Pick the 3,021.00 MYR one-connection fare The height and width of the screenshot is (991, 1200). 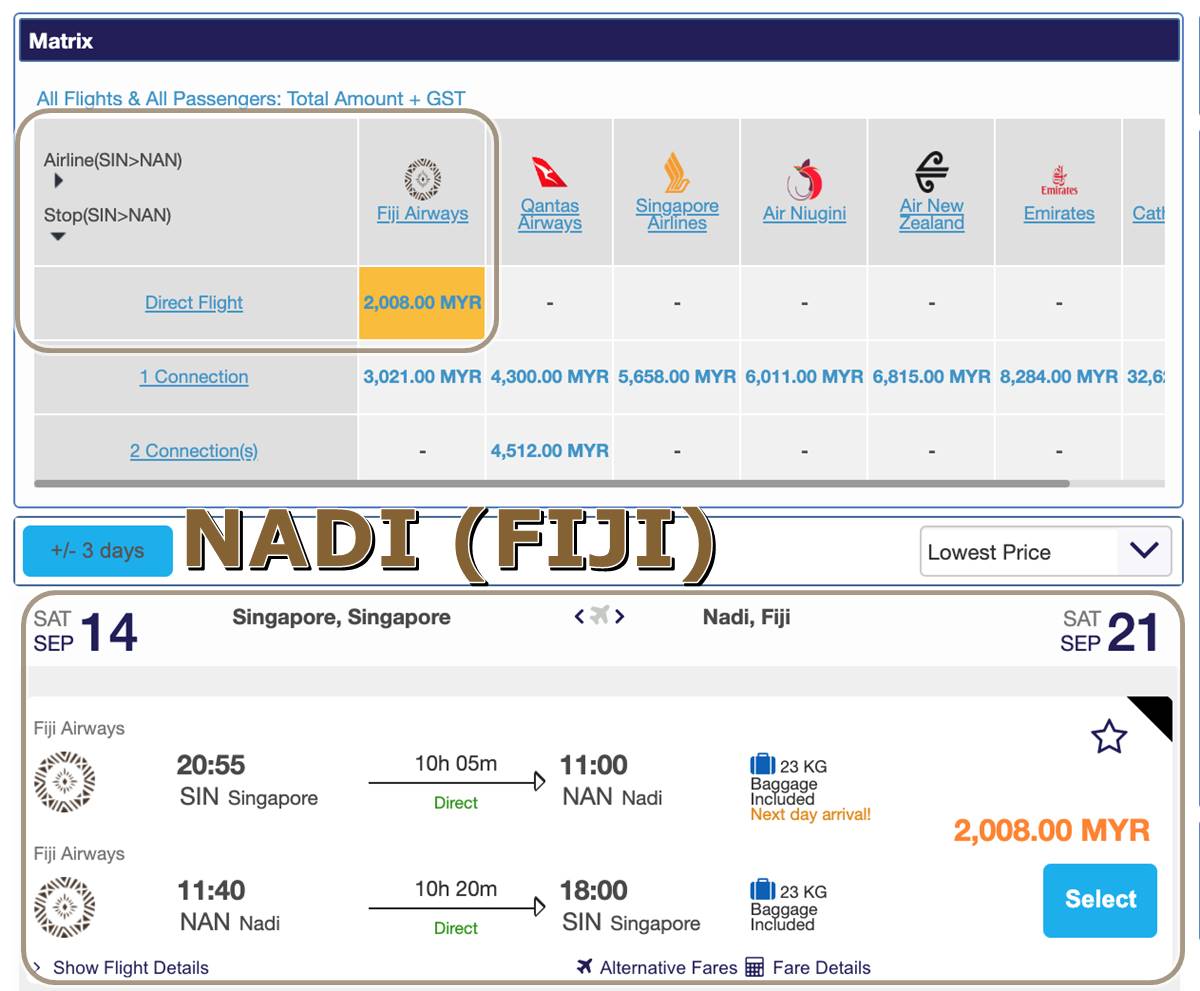(x=422, y=376)
